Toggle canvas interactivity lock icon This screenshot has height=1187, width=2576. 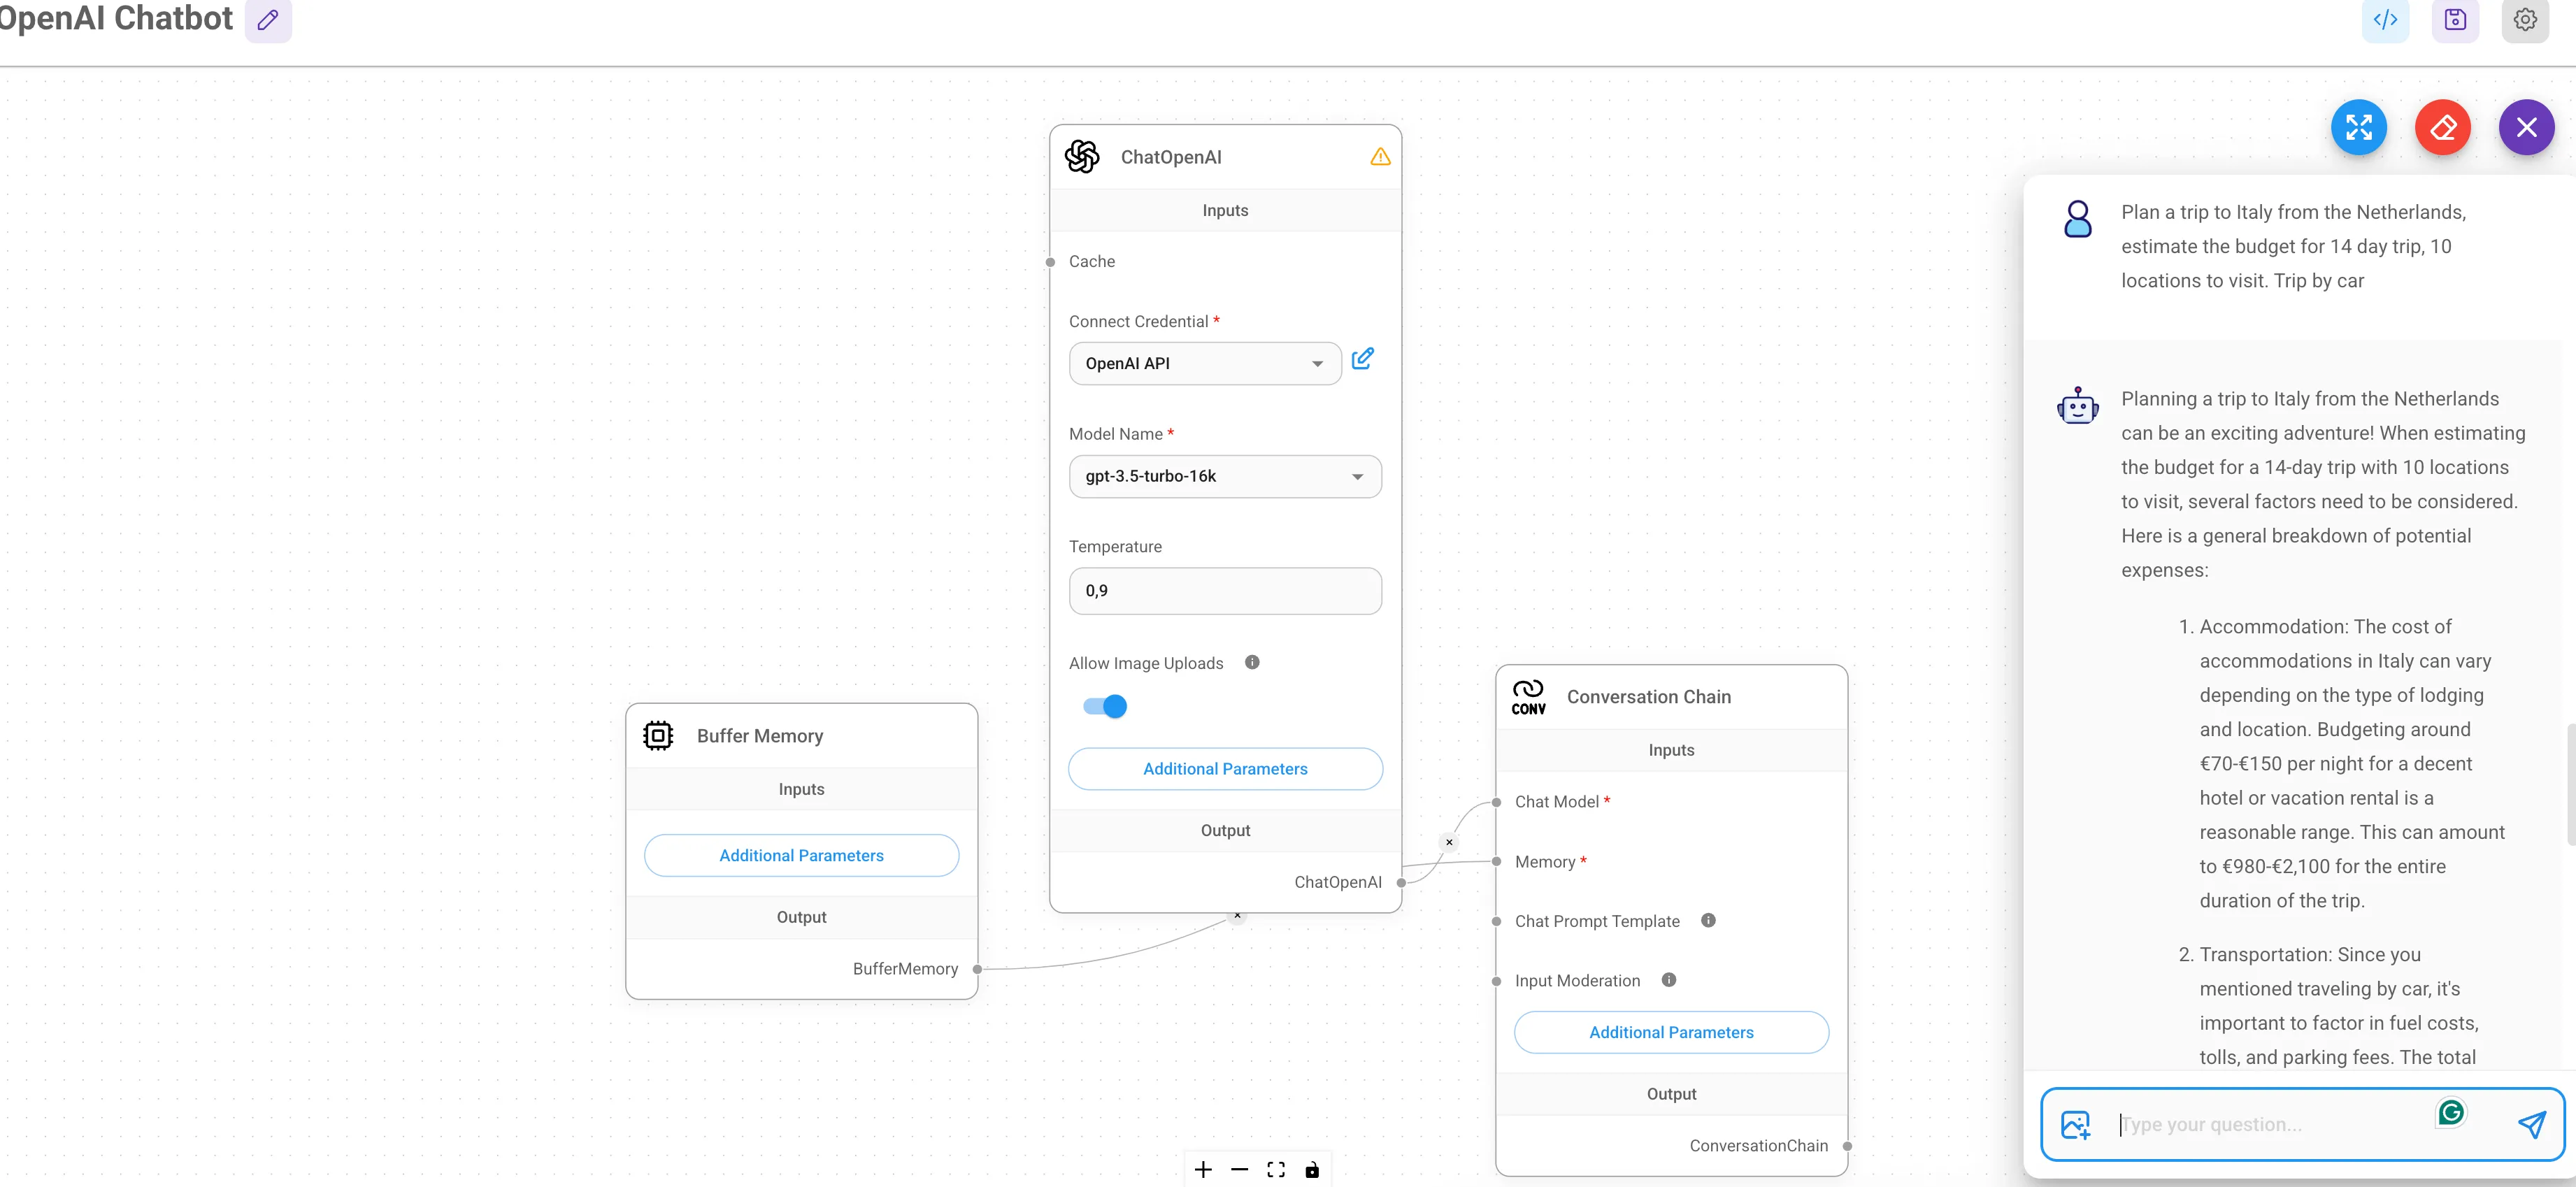point(1312,1170)
